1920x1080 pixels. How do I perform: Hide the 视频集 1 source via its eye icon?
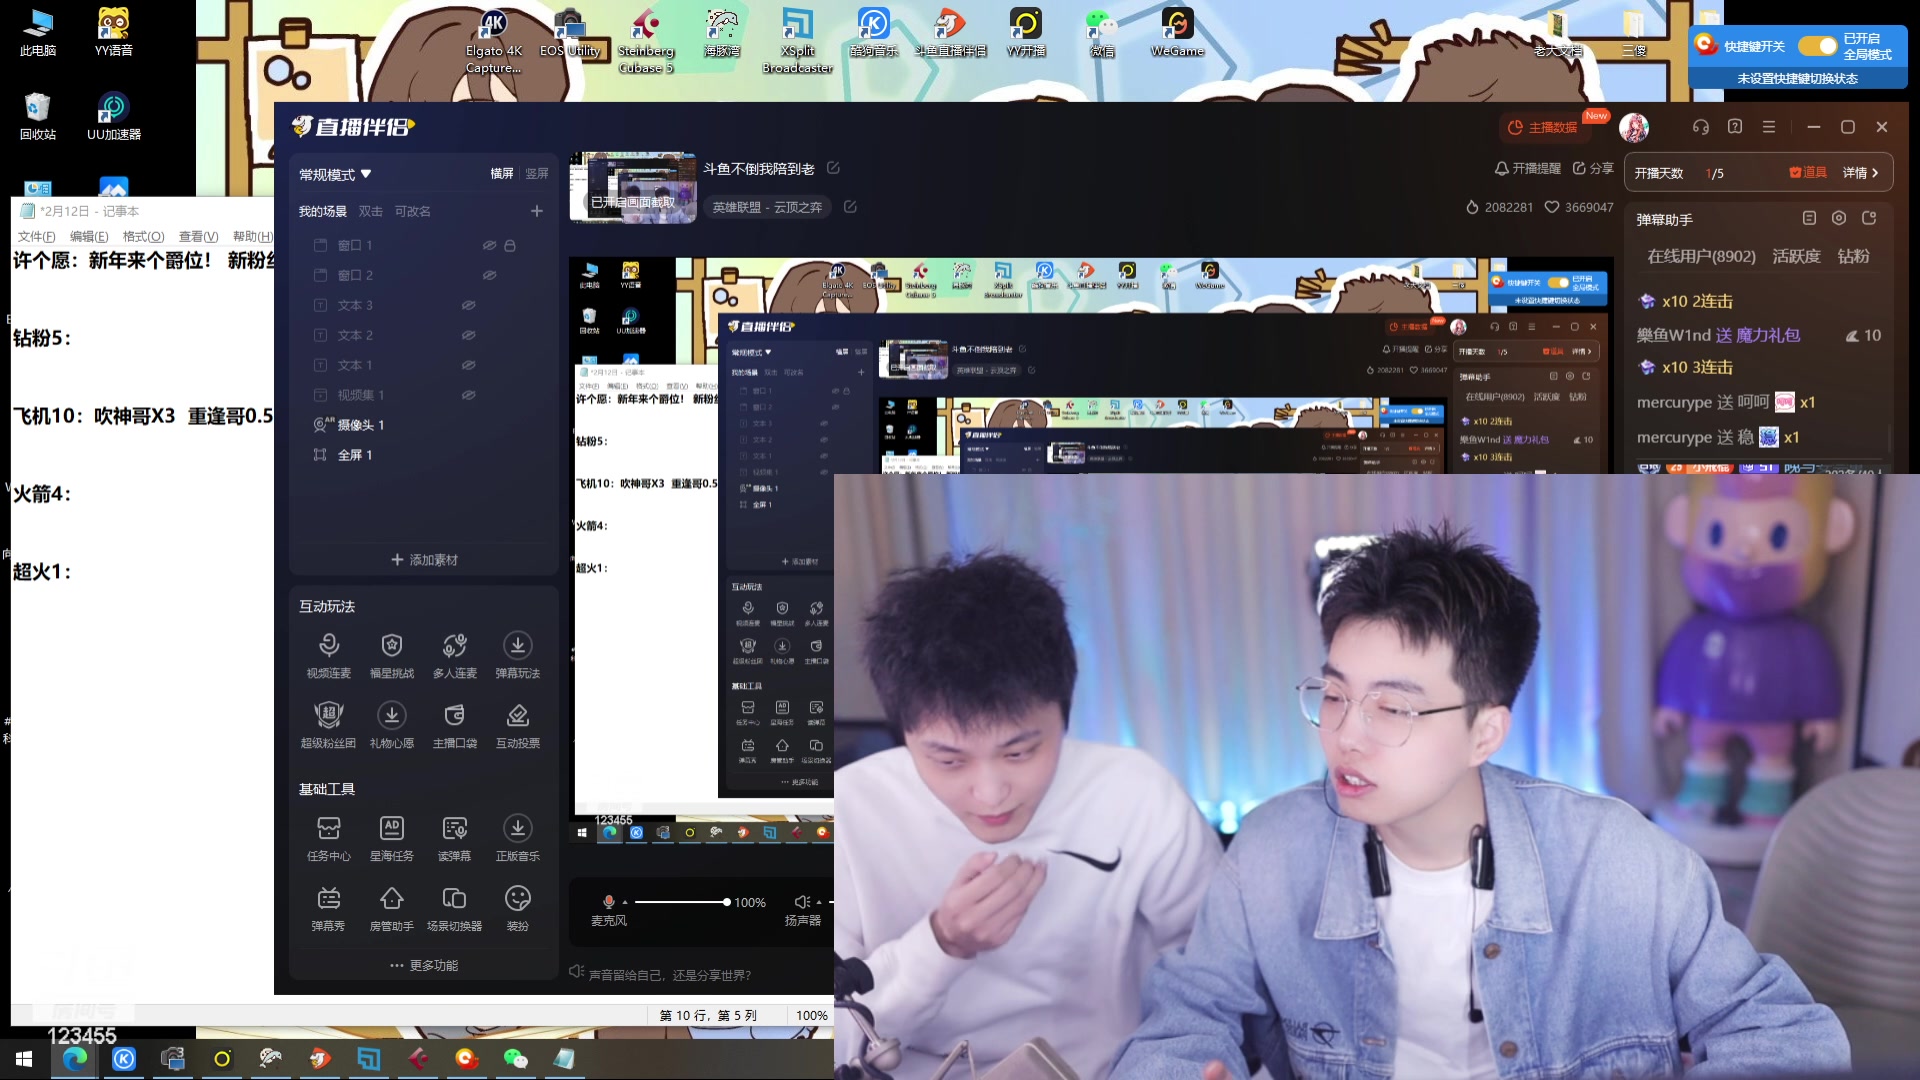469,395
